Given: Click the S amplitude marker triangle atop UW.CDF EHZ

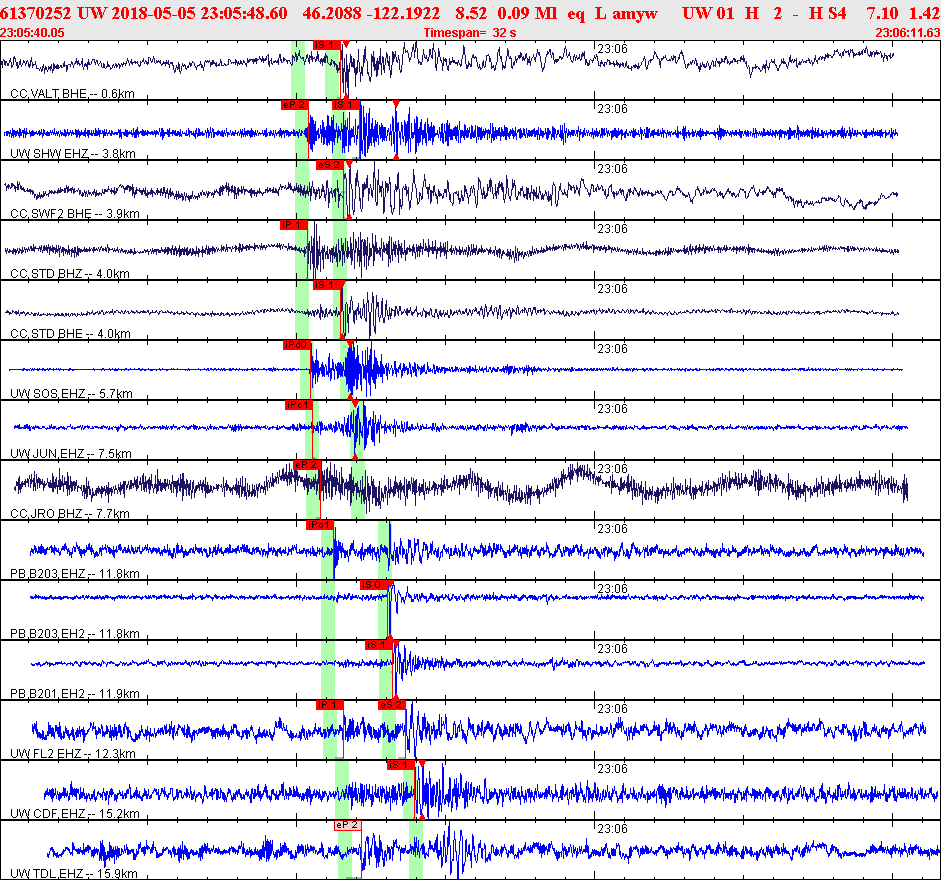Looking at the screenshot, I should pos(422,764).
